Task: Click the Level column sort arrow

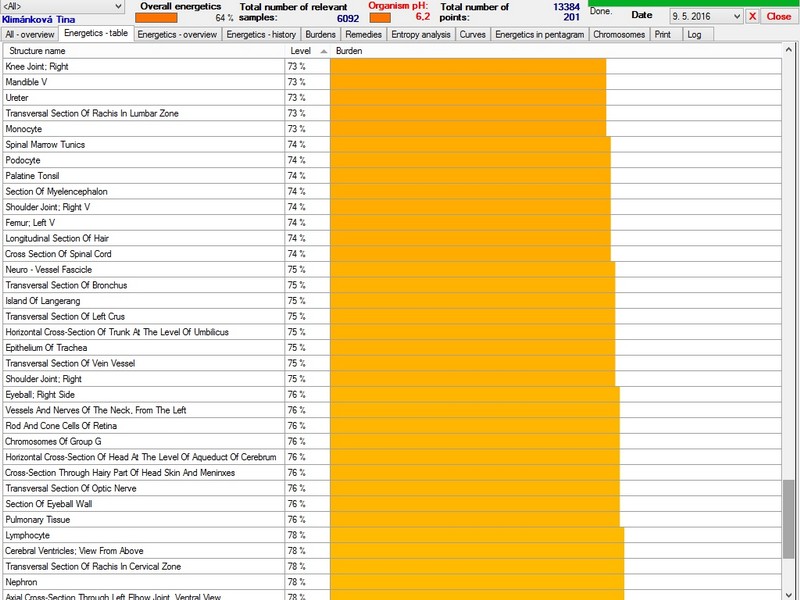Action: 323,51
